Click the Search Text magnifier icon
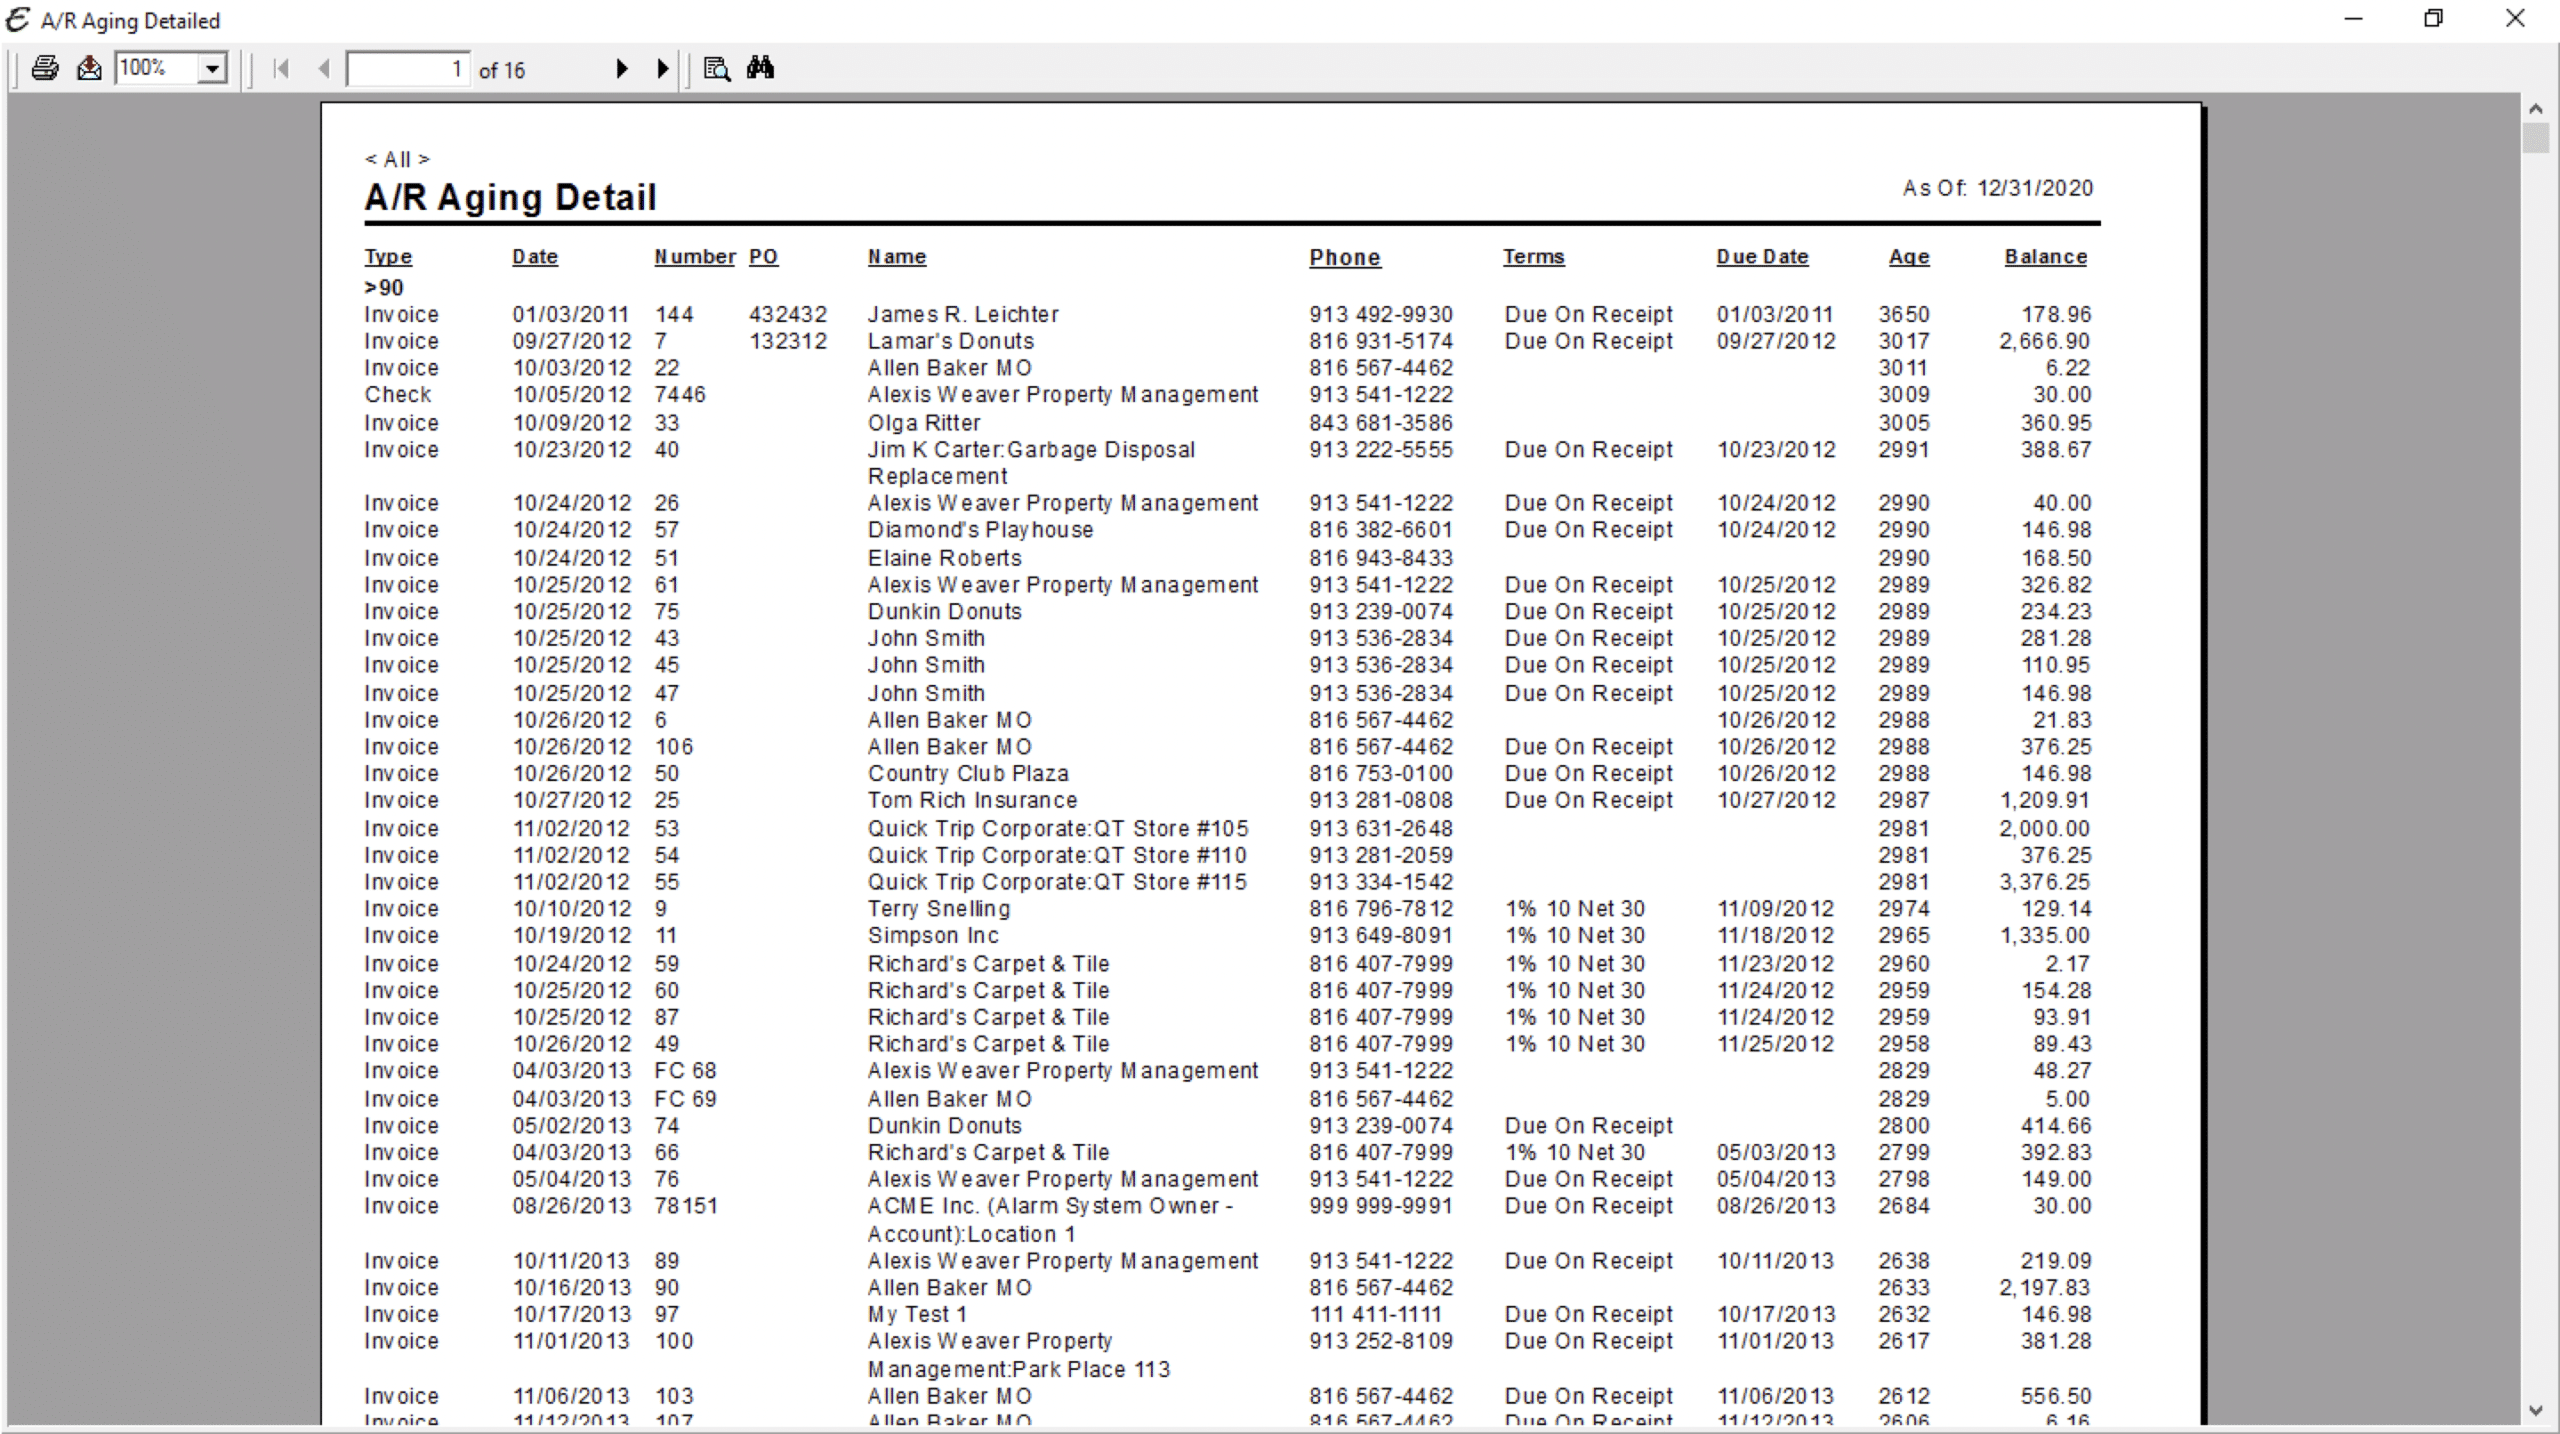Image resolution: width=2560 pixels, height=1434 pixels. click(717, 69)
